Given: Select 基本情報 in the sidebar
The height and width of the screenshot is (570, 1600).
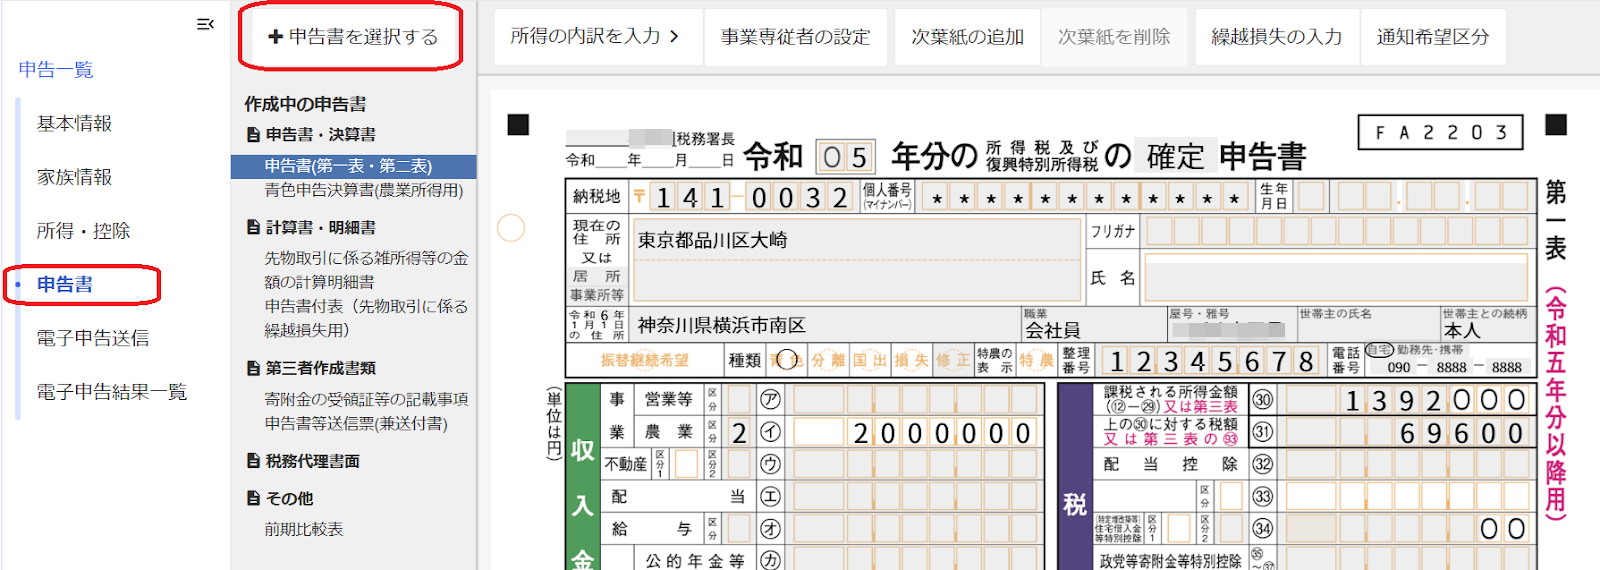Looking at the screenshot, I should tap(75, 123).
